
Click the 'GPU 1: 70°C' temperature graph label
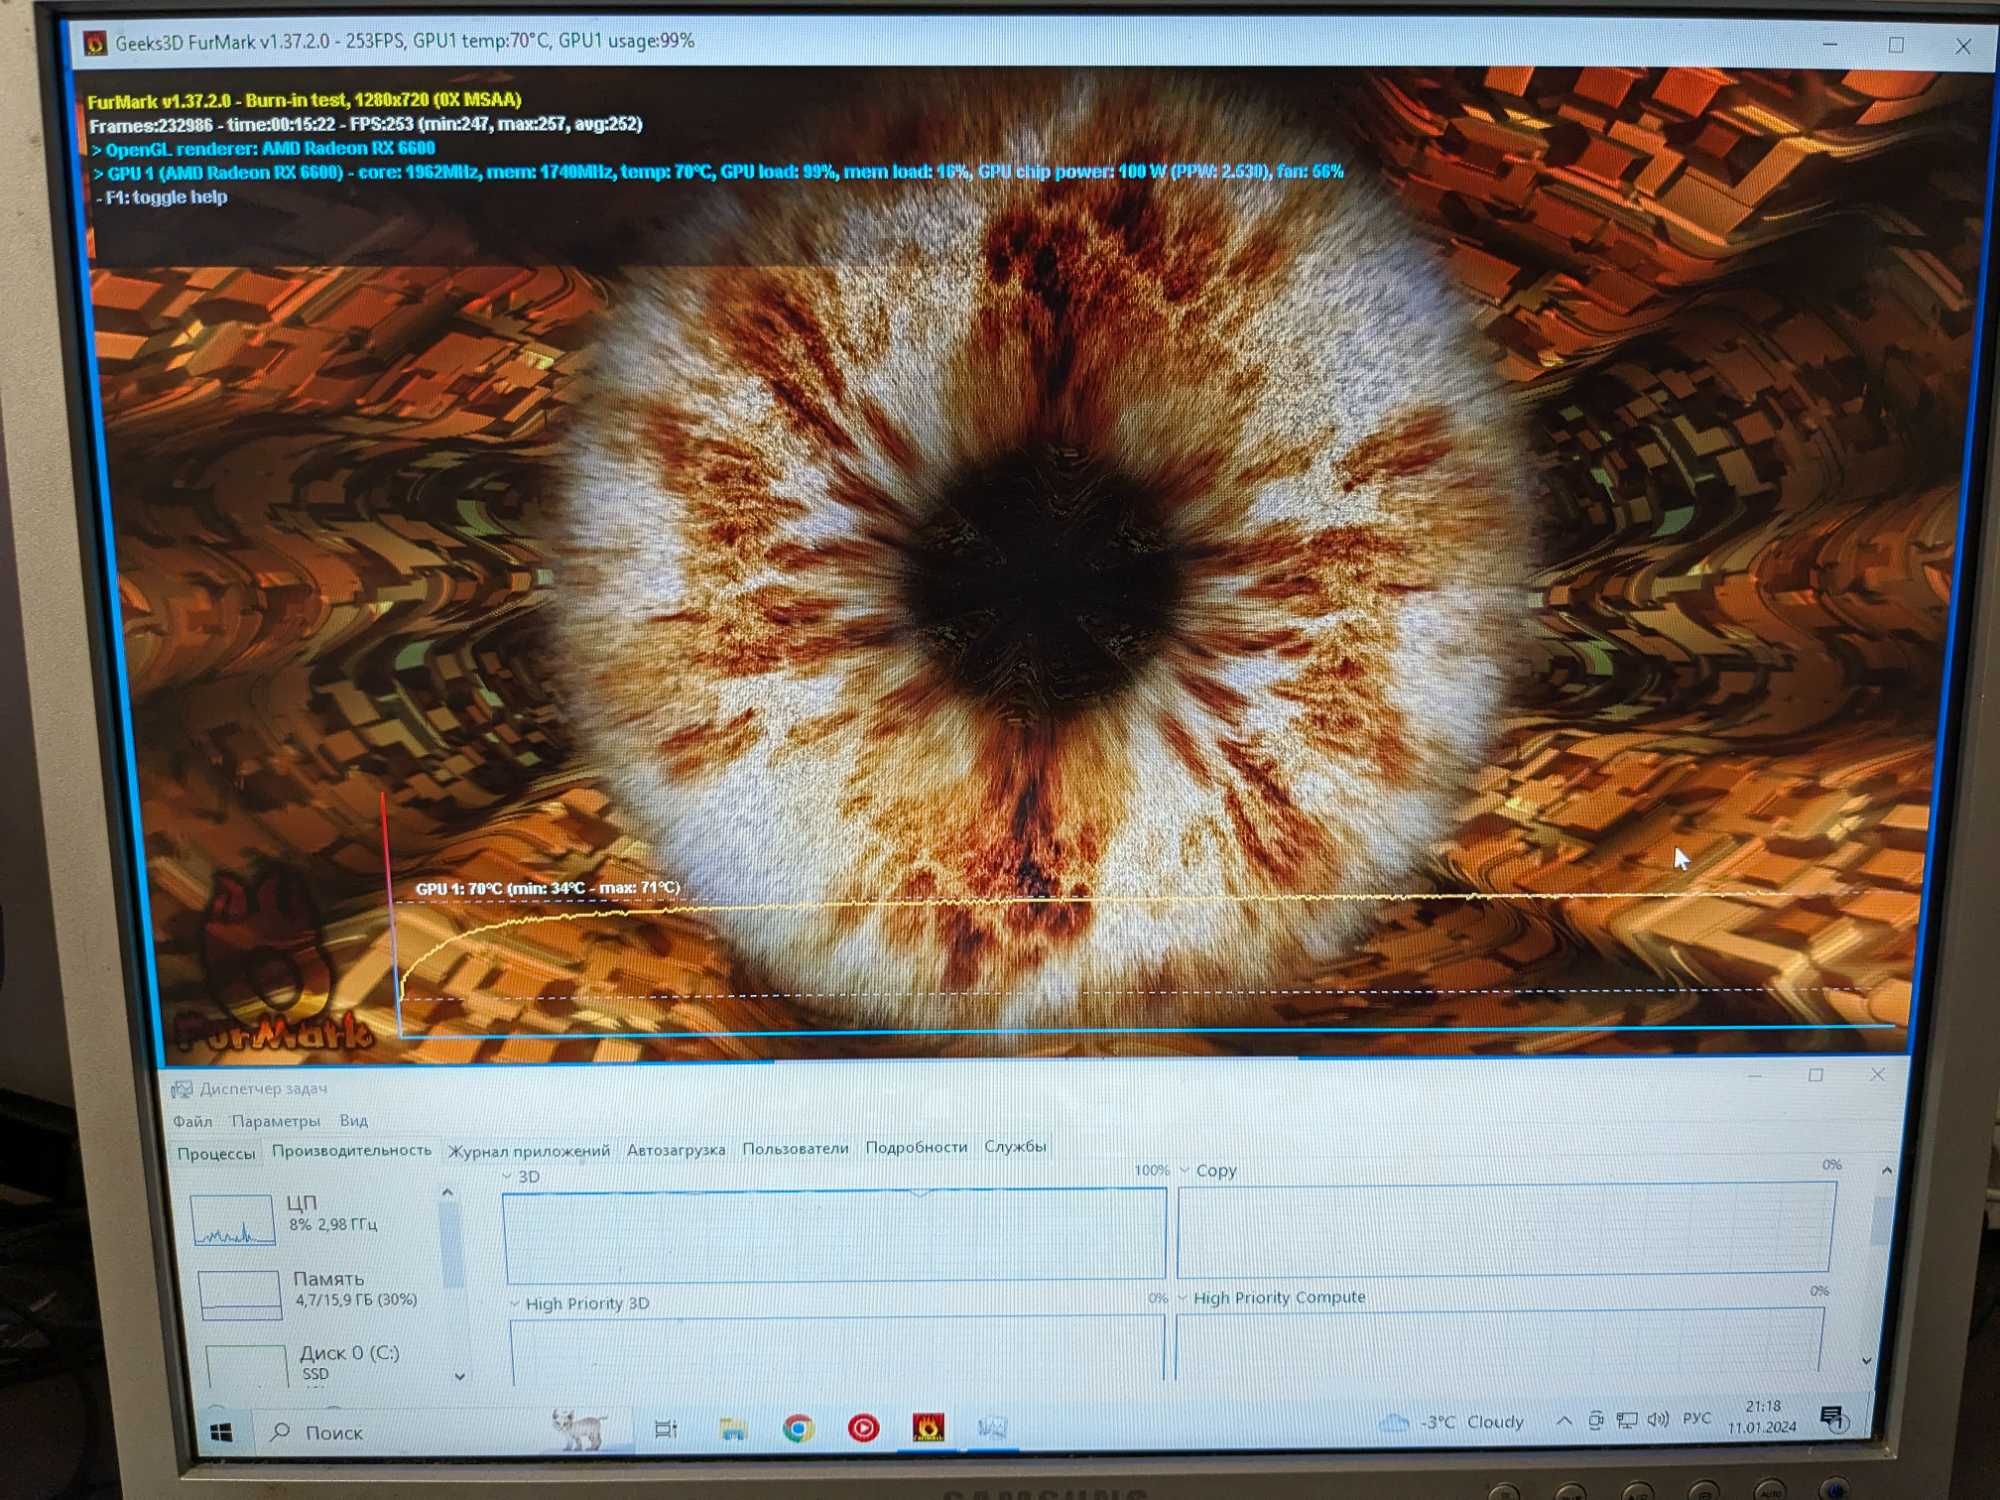click(x=547, y=888)
